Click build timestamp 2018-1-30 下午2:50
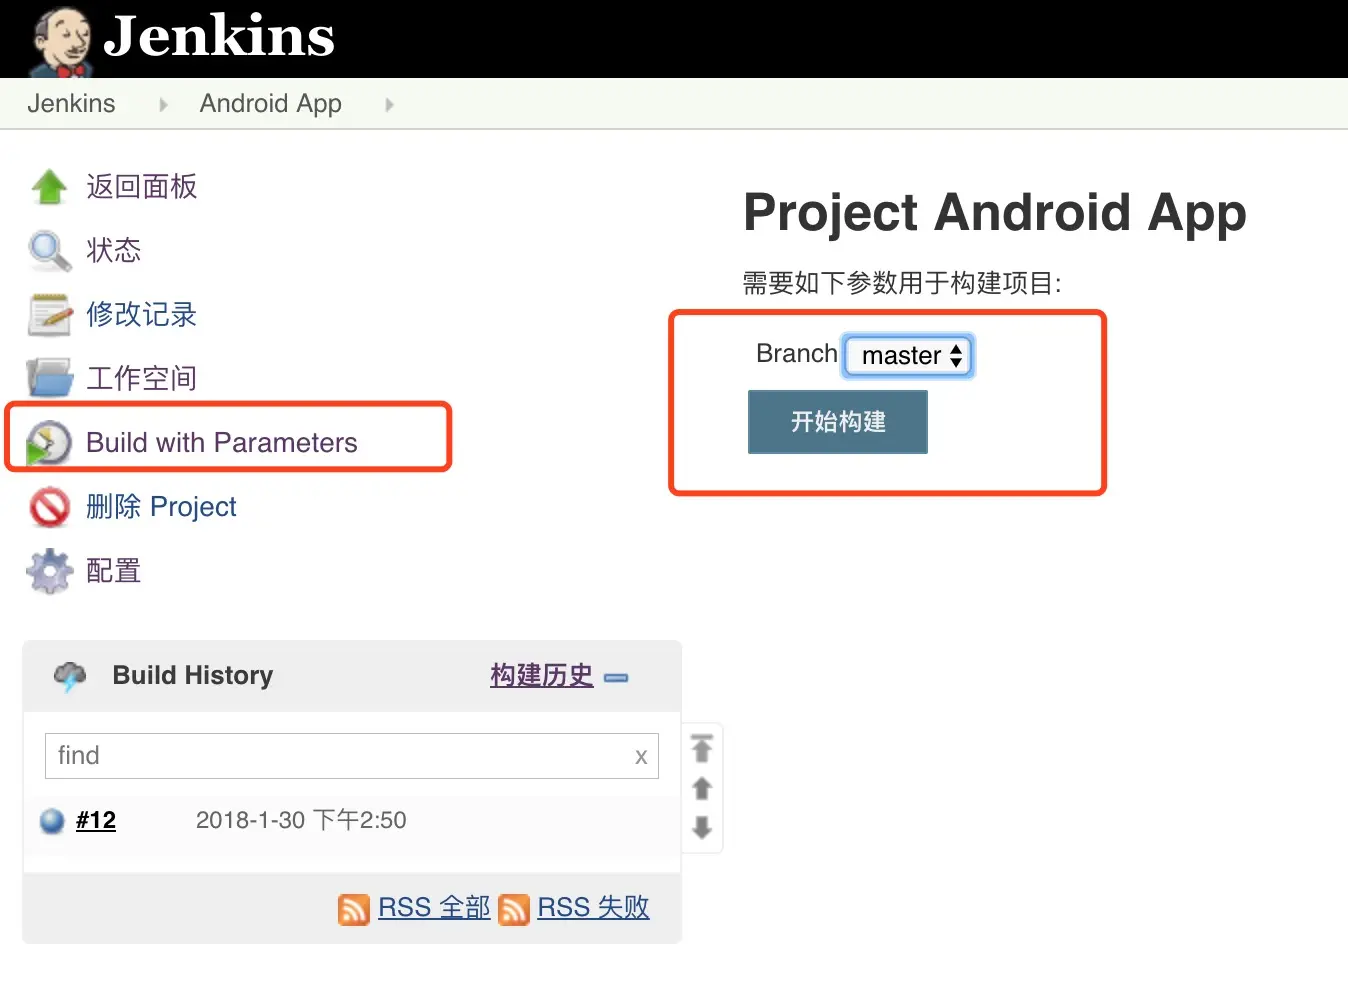 [x=301, y=820]
